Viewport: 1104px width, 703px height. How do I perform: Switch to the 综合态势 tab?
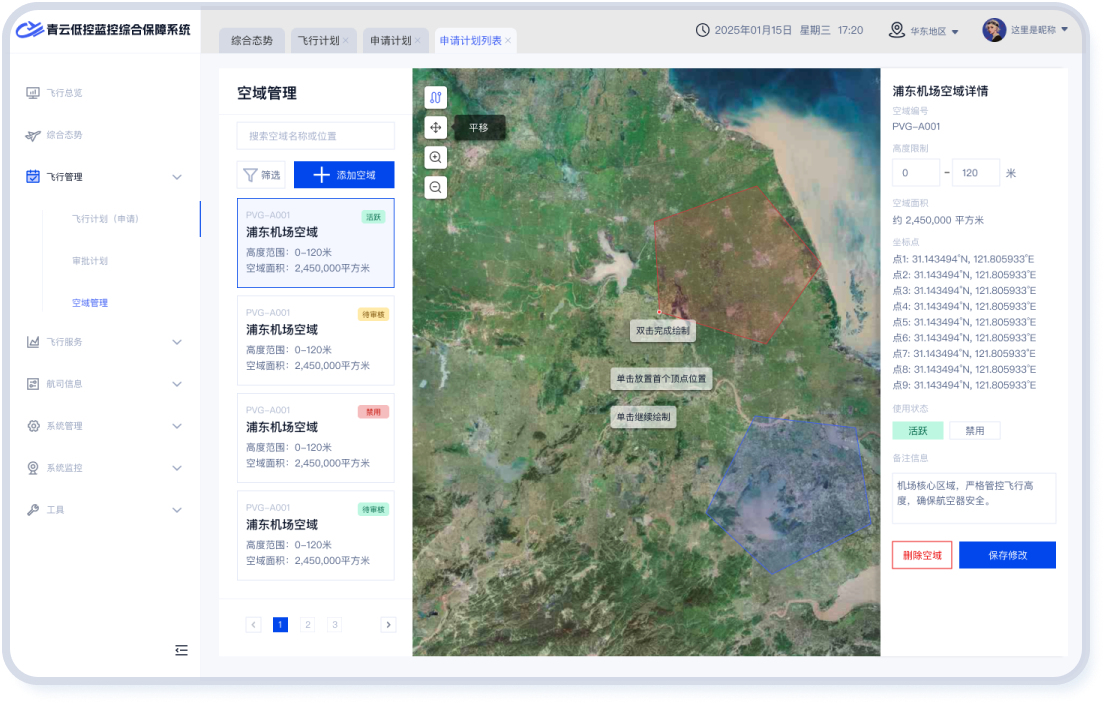tap(251, 41)
